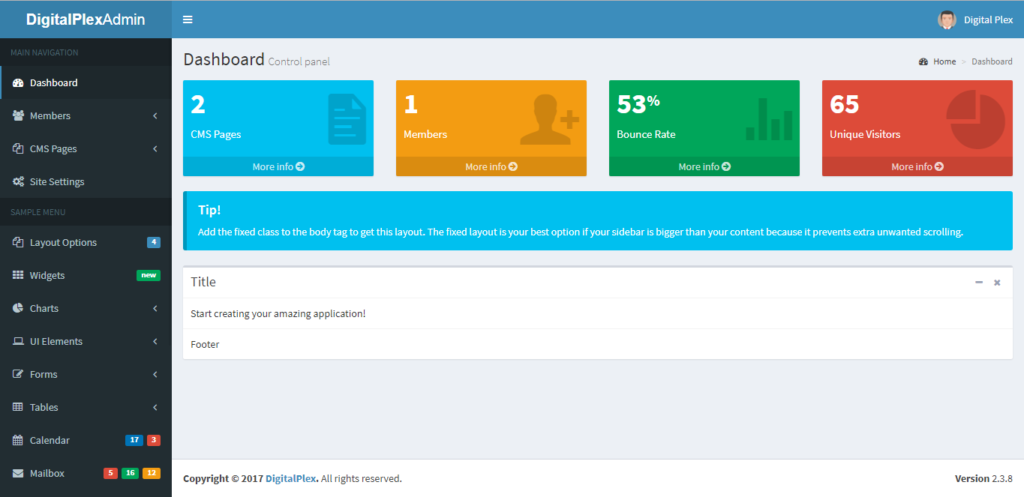Expand the Forms submenu chevron
This screenshot has height=497, width=1024.
pos(155,374)
